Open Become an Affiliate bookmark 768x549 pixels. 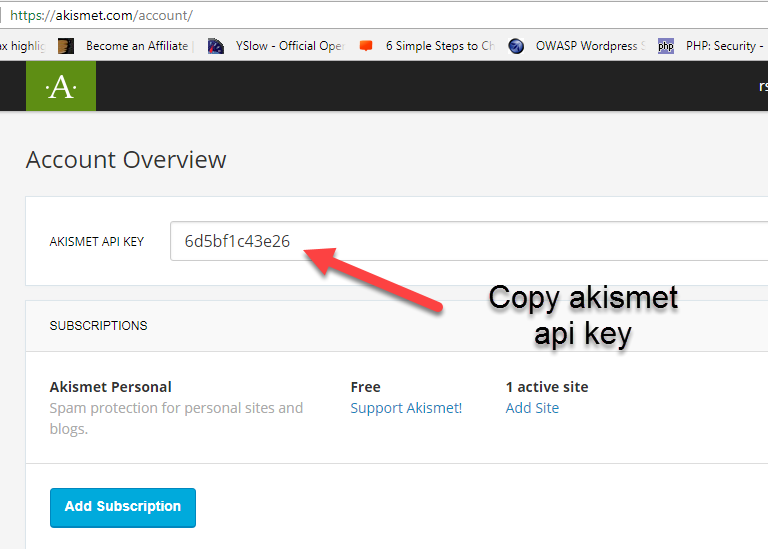coord(137,46)
